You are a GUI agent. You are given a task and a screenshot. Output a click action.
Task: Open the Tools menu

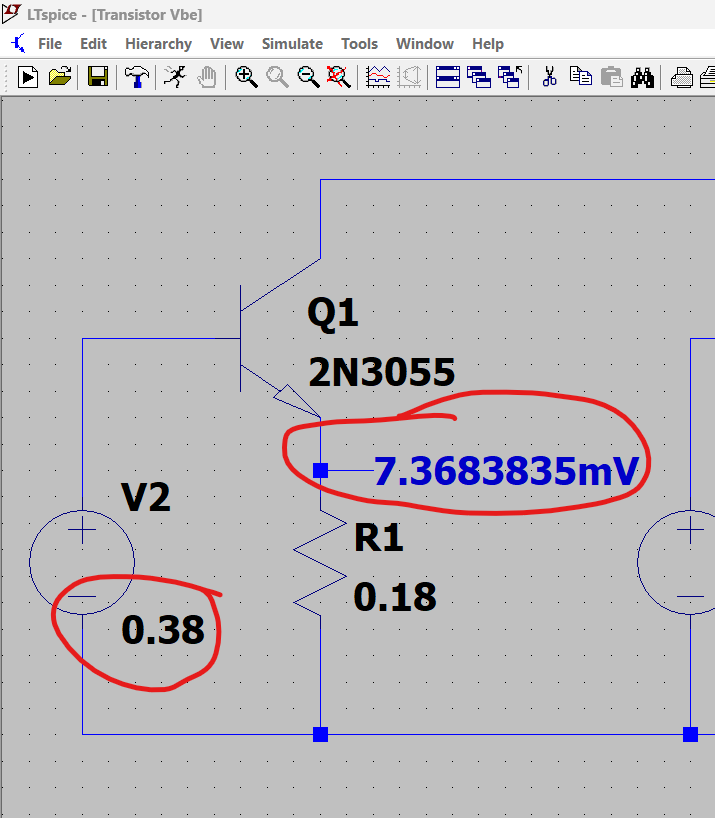(359, 44)
